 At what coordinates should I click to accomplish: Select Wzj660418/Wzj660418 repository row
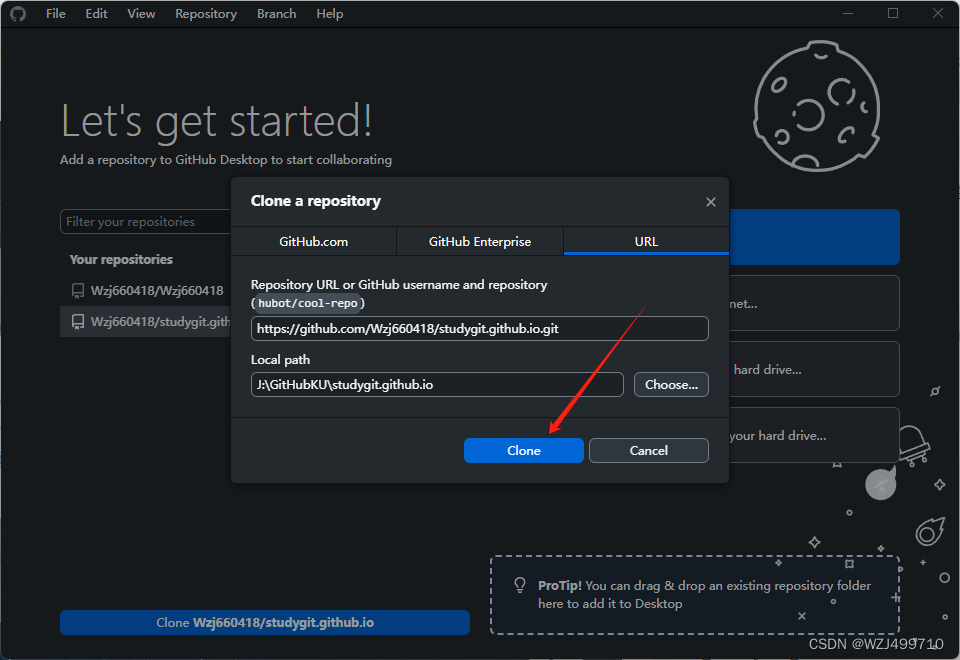tap(146, 290)
